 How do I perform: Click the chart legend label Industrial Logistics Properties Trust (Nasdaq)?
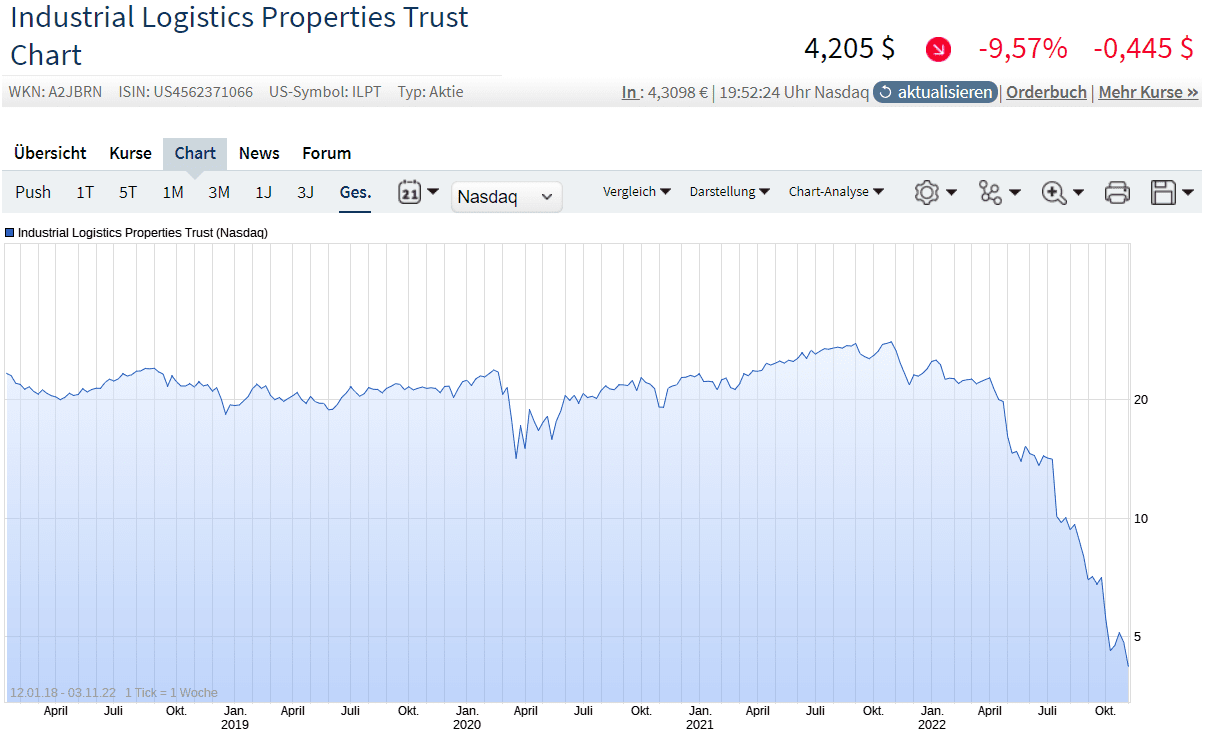click(x=143, y=232)
